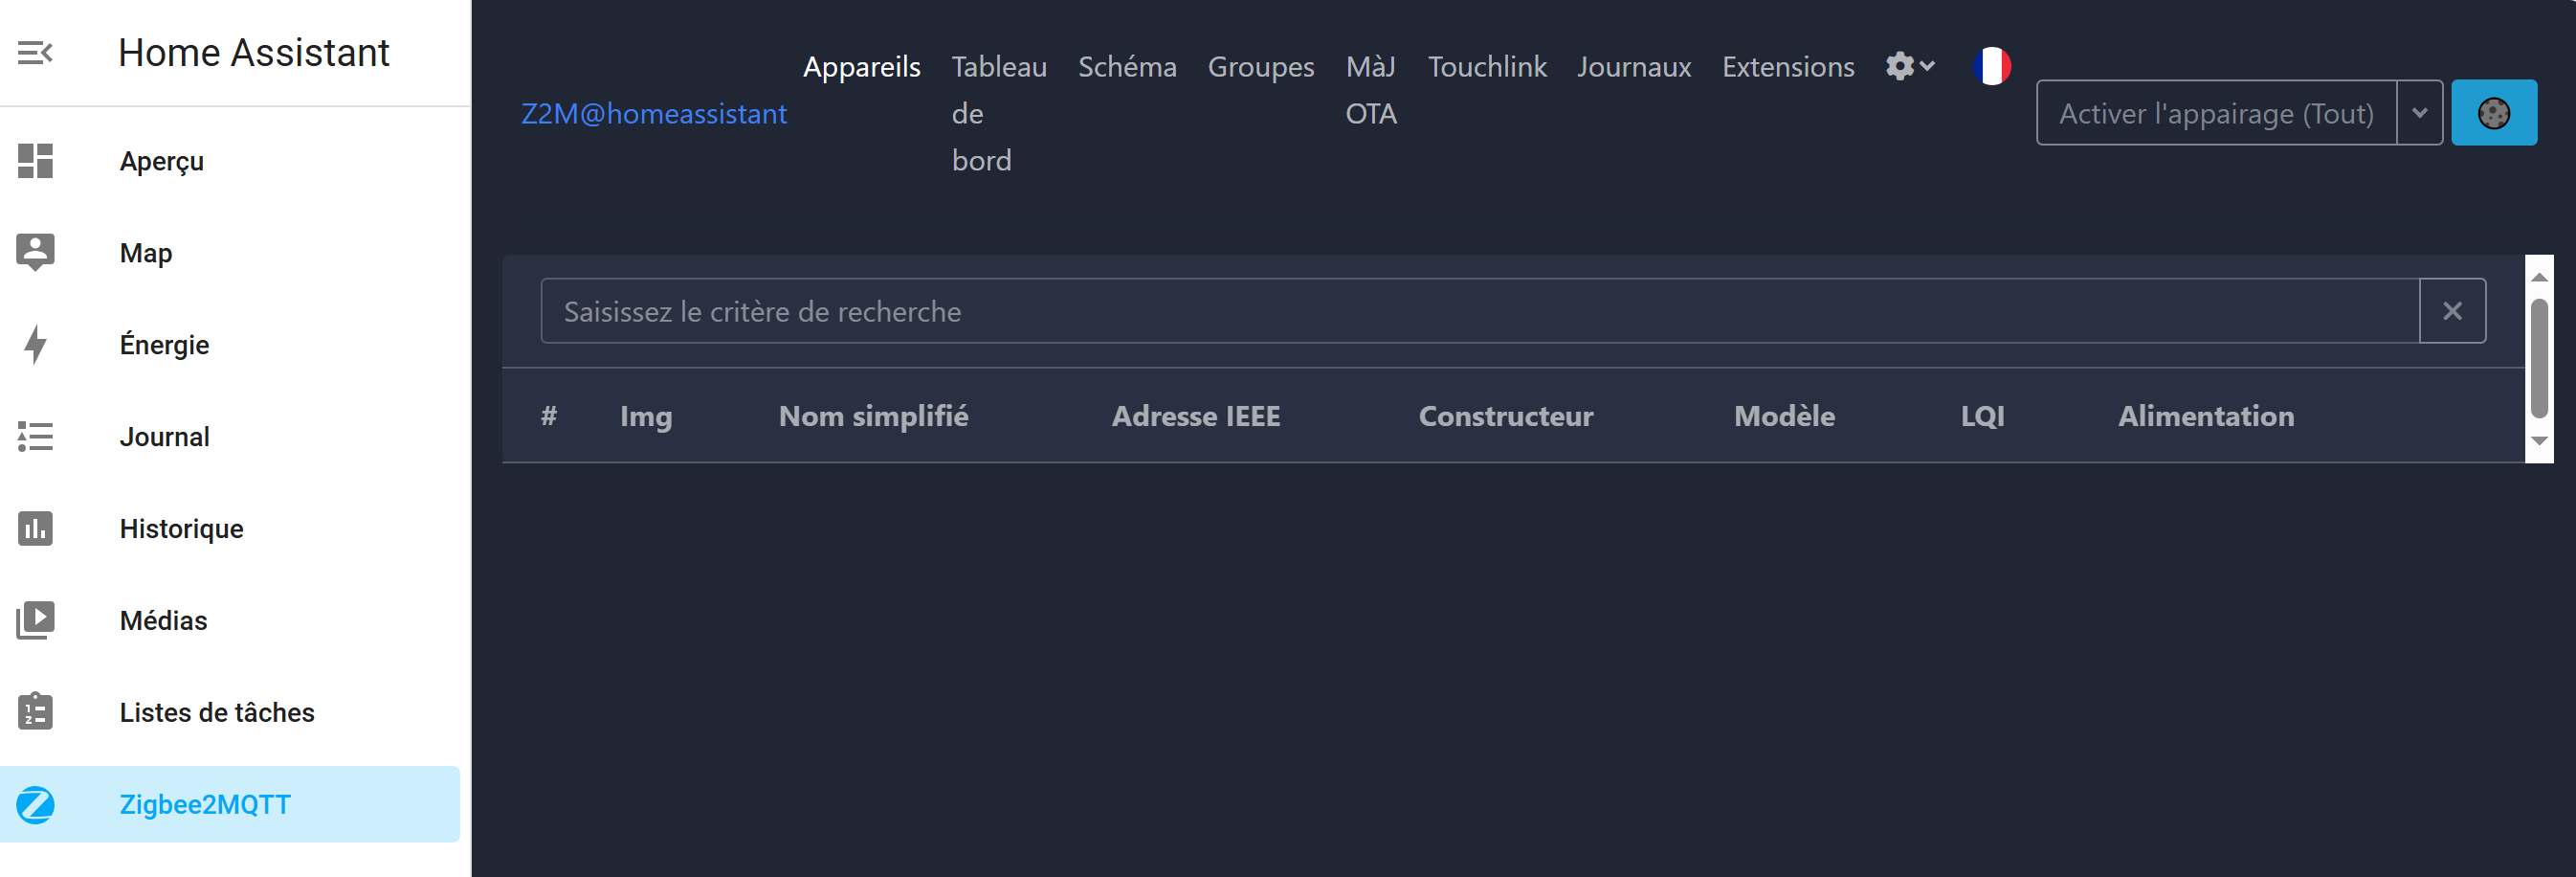Open the Touchlink tab
Image resolution: width=2576 pixels, height=877 pixels.
1486,67
